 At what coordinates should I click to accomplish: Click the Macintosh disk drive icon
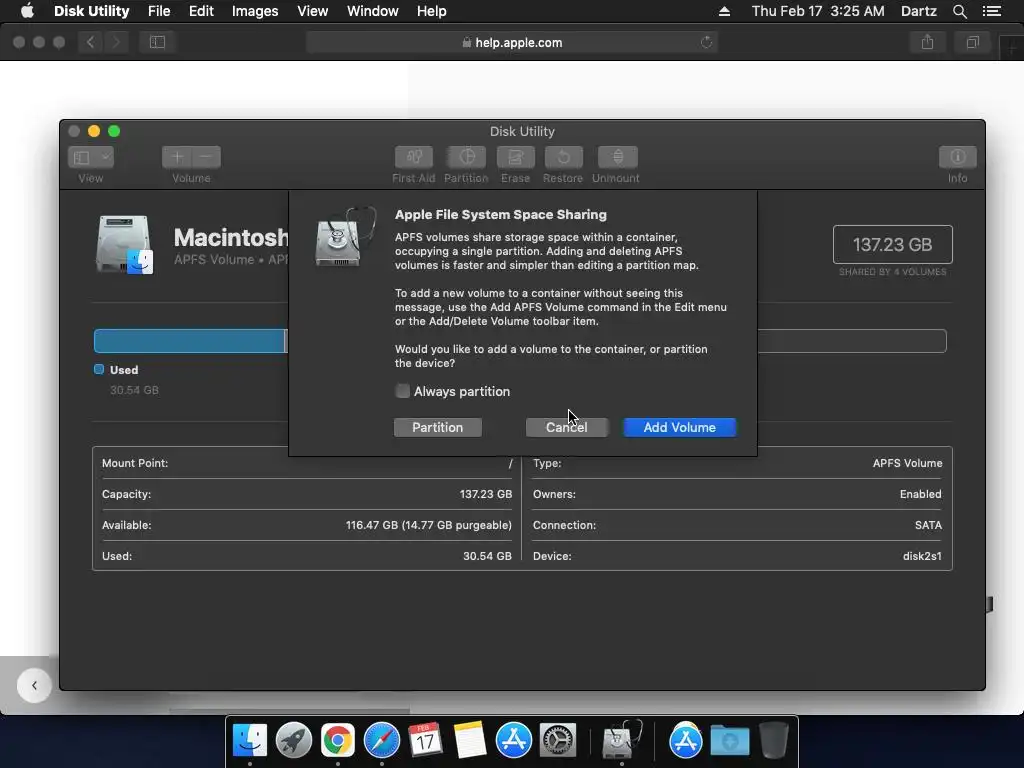(124, 246)
